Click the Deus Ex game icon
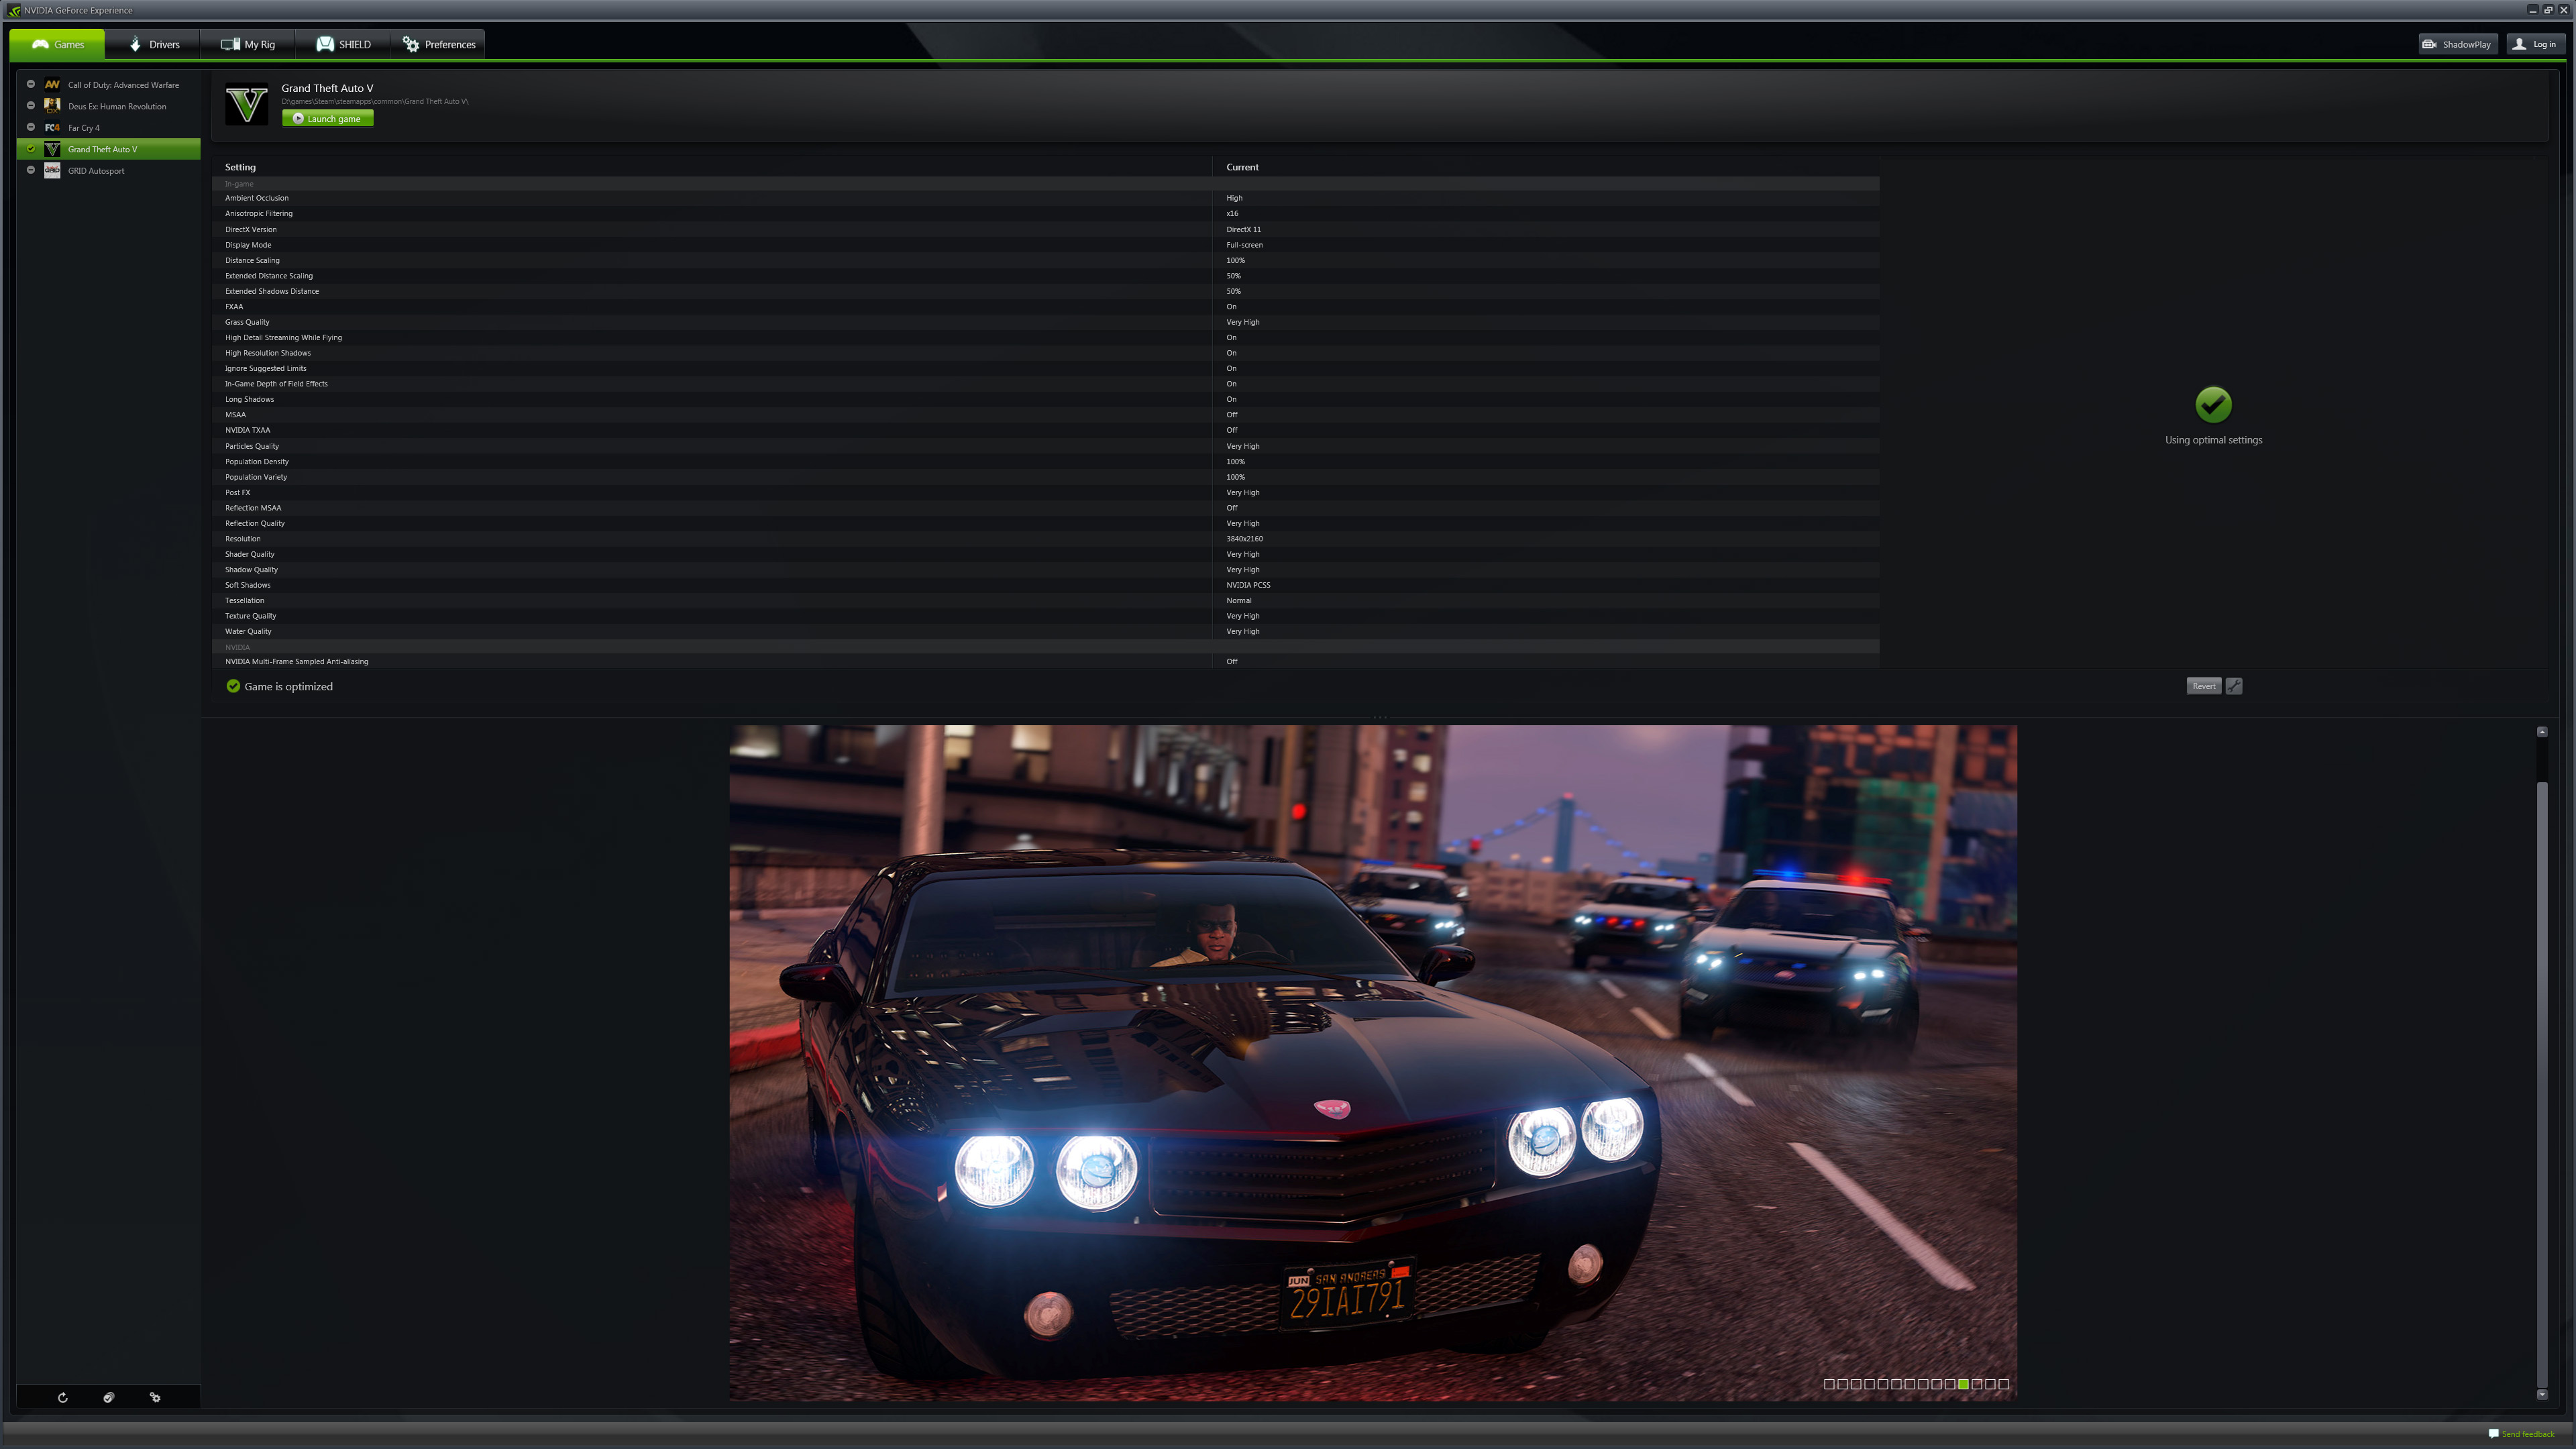The image size is (2576, 1449). pos(52,106)
